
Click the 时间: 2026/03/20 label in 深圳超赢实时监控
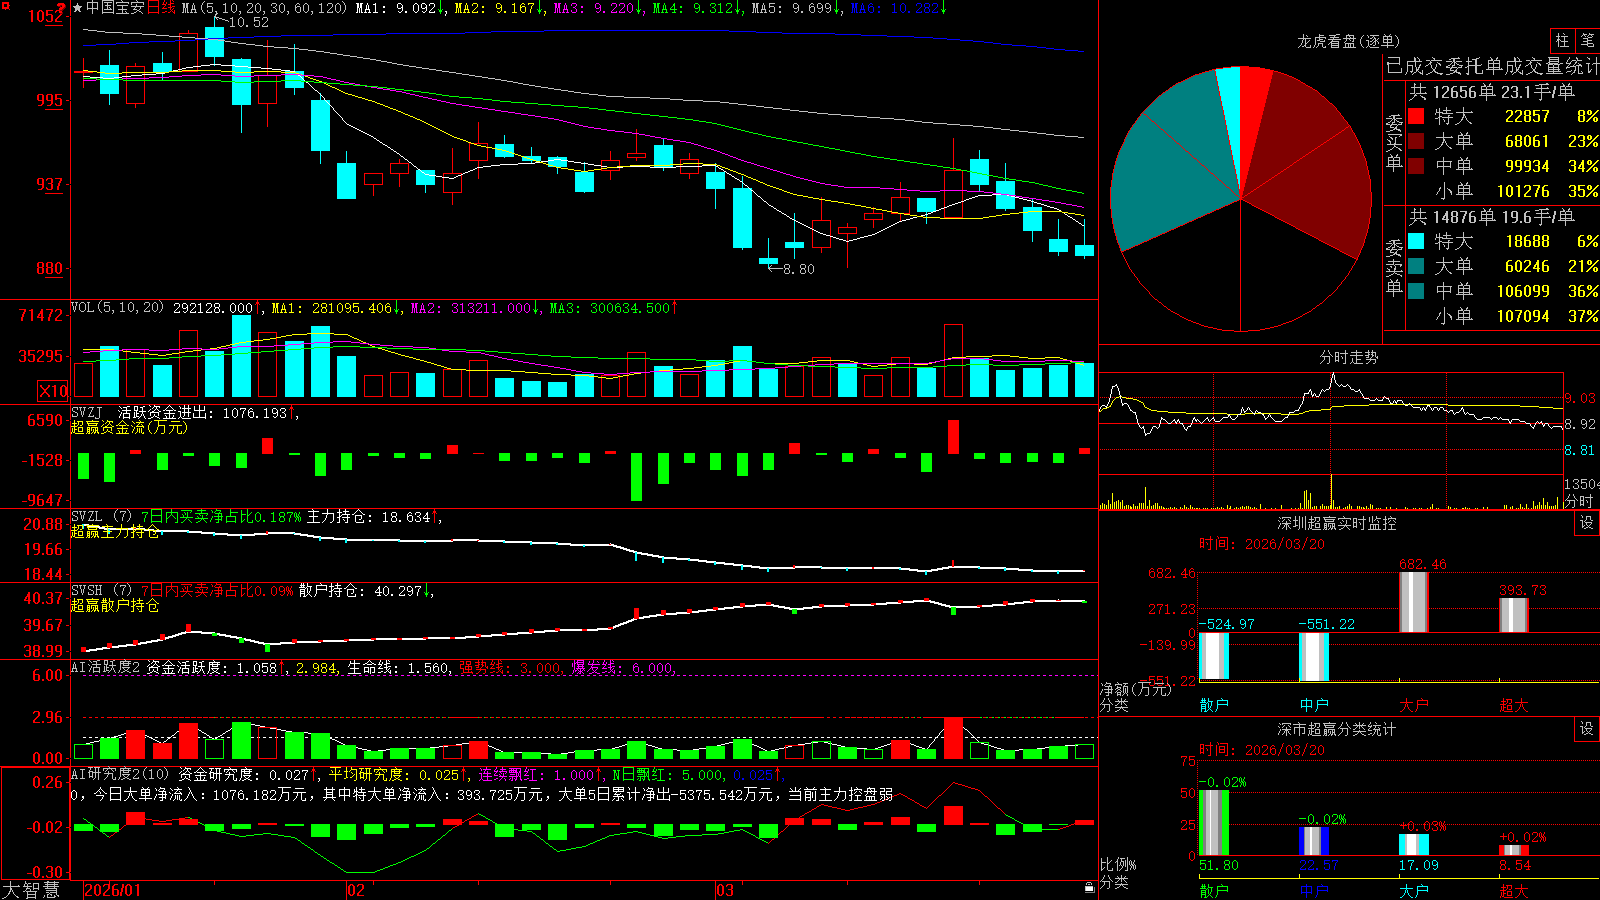tap(1262, 544)
